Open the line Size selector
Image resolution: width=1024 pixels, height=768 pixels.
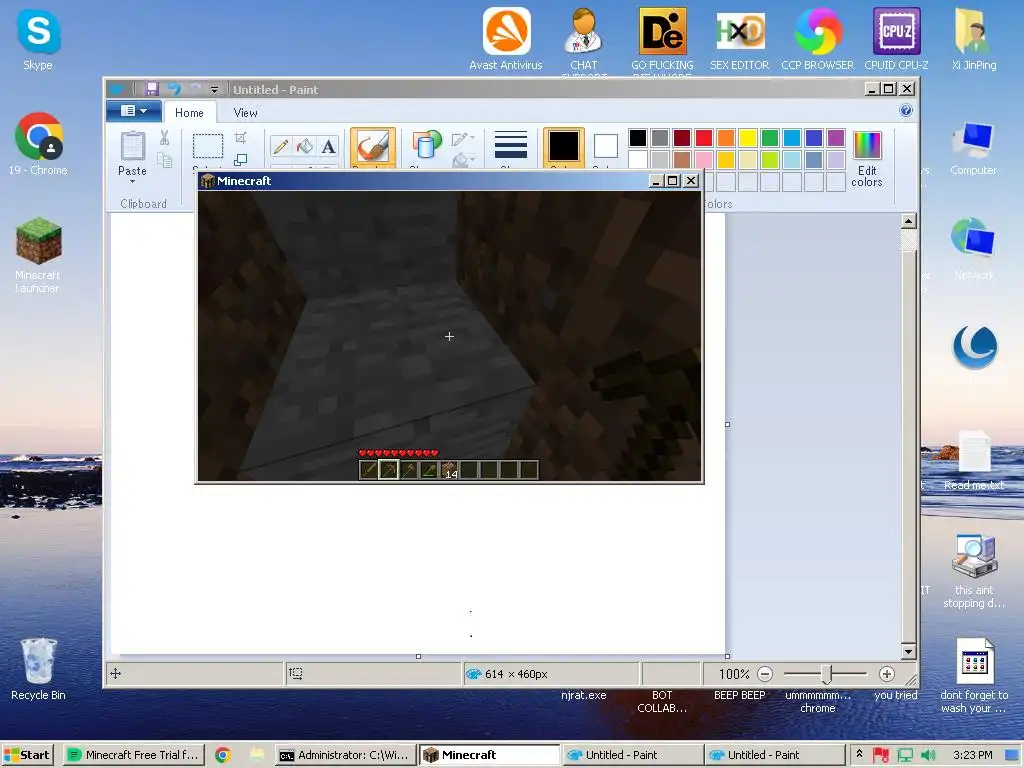(511, 145)
